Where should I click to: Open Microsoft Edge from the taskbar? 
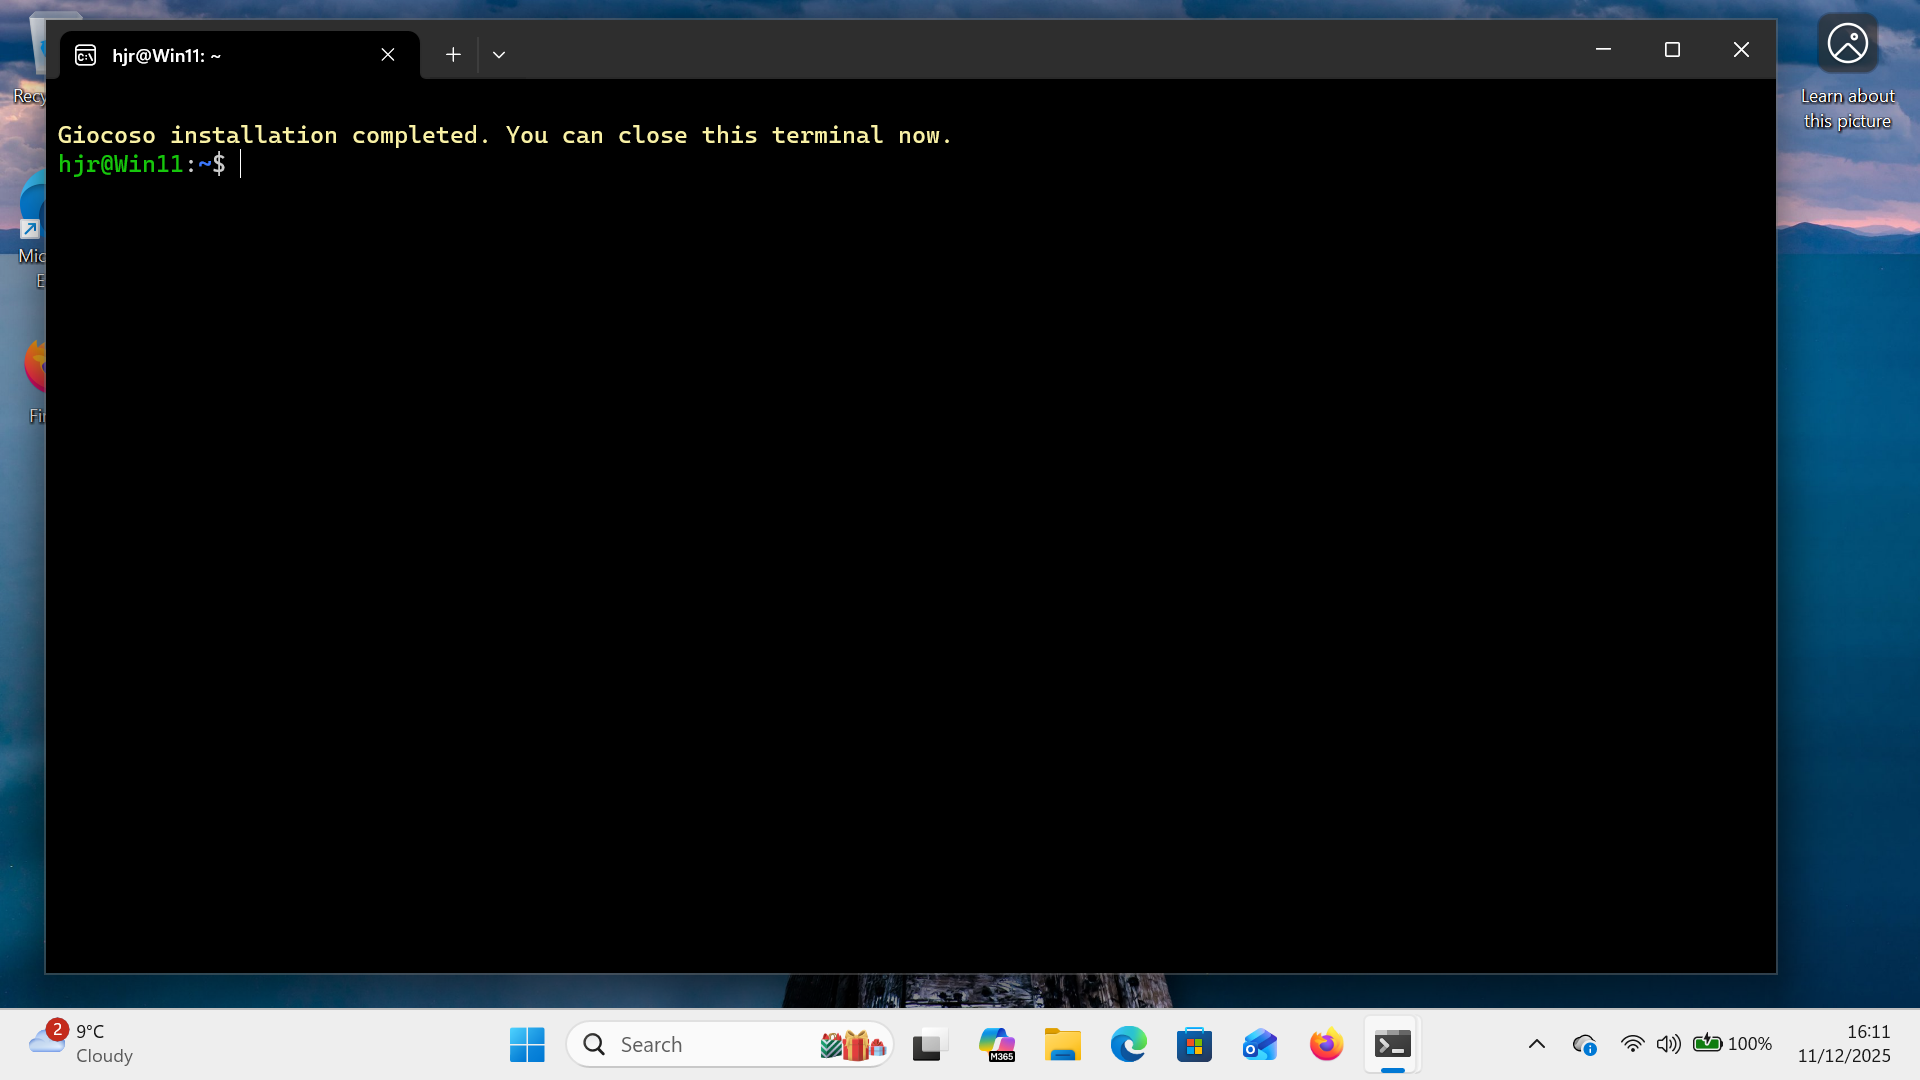click(x=1128, y=1044)
